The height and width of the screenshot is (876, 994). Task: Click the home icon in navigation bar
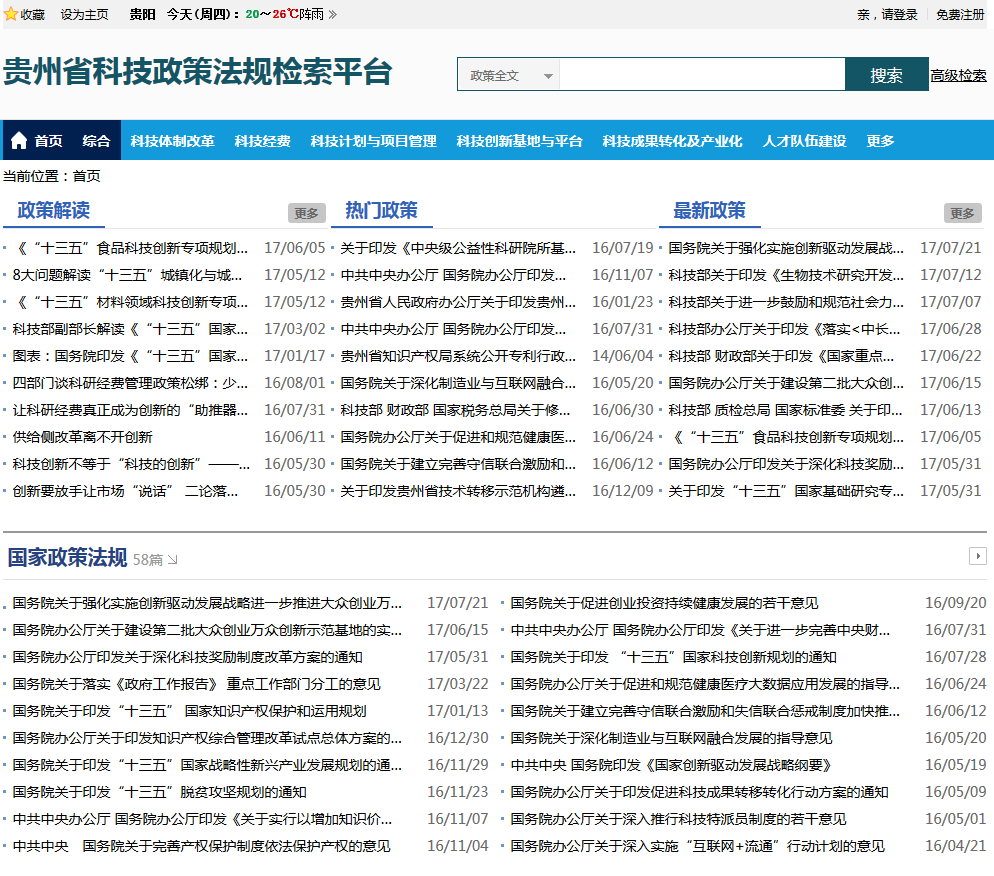coord(19,141)
